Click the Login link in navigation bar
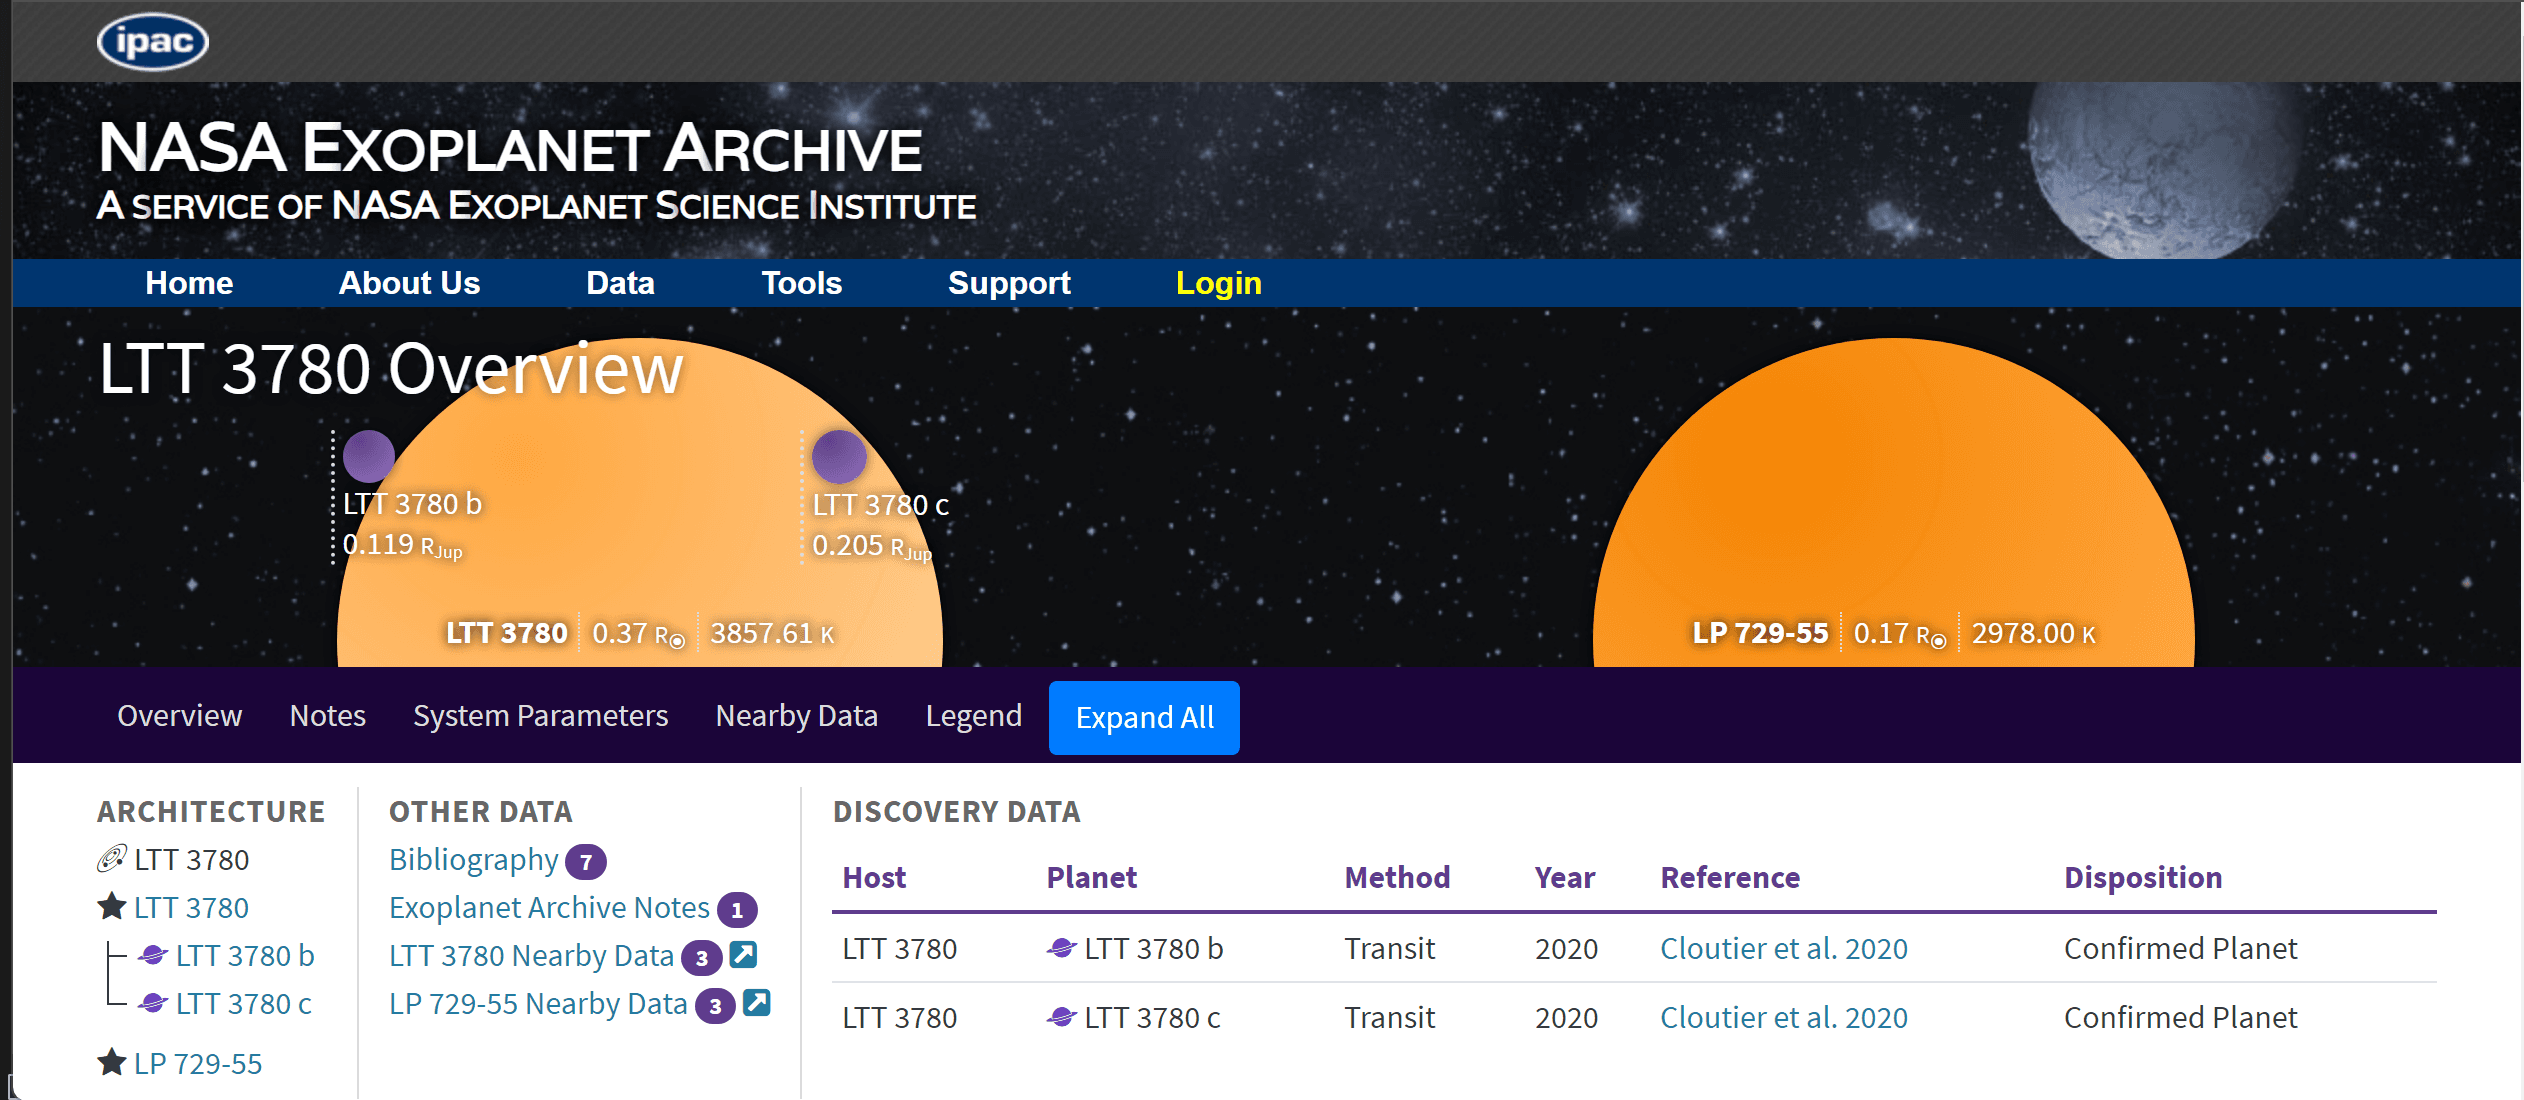This screenshot has height=1100, width=2524. click(x=1218, y=283)
